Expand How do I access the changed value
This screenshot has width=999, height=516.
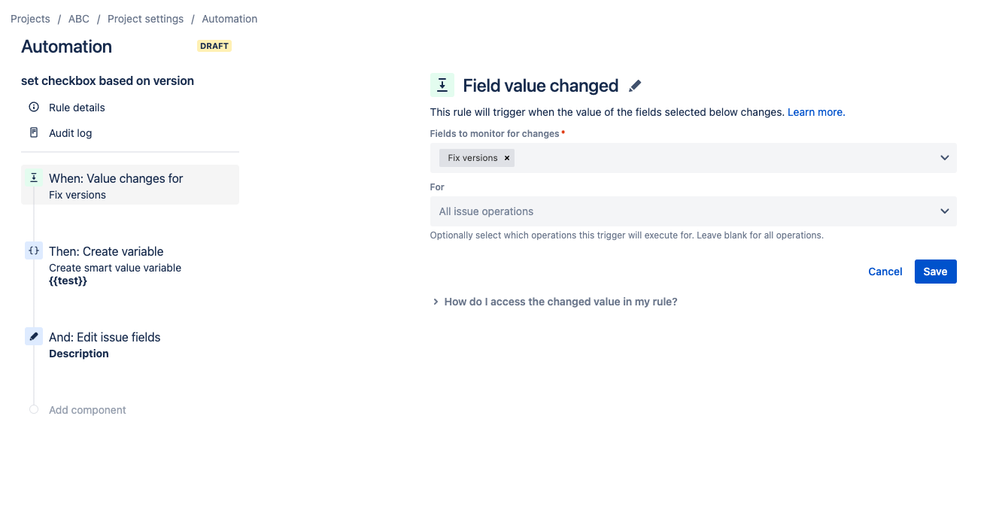(x=555, y=301)
